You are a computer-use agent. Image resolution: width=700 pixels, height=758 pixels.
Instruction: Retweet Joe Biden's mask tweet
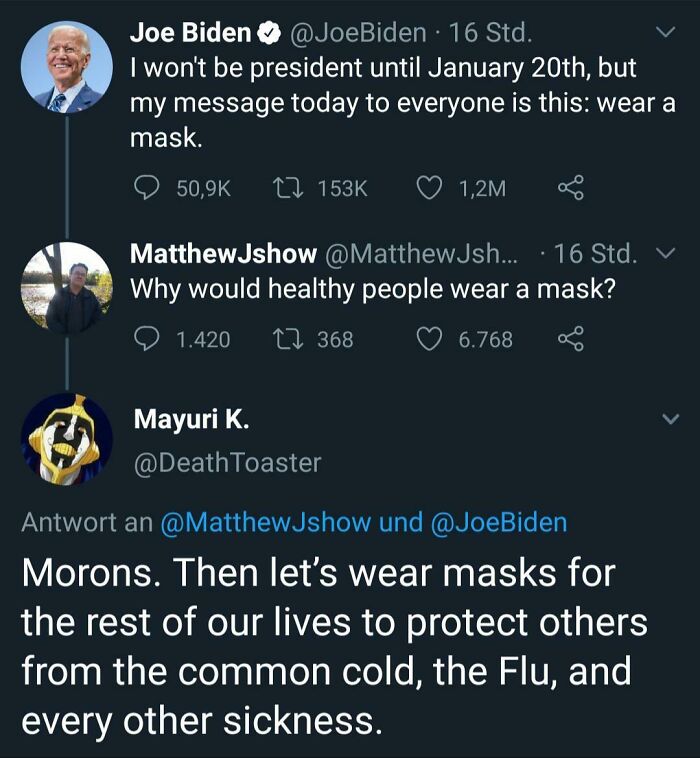(286, 188)
